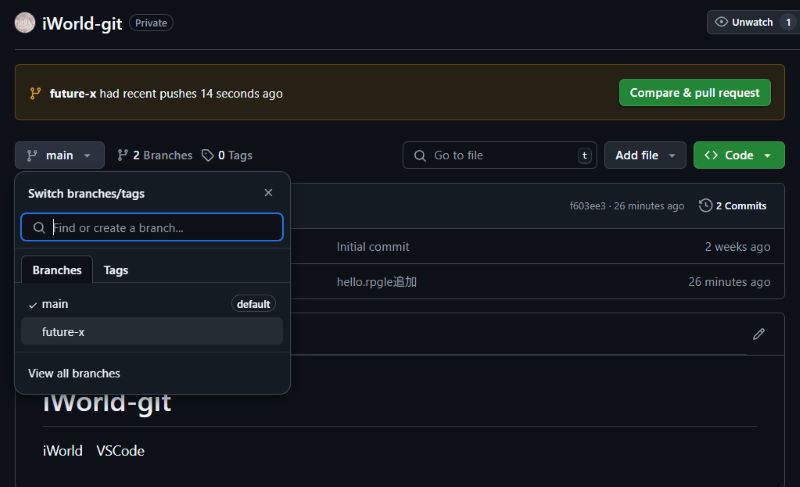
Task: Click the watcher count badge showing 1
Action: (x=788, y=22)
